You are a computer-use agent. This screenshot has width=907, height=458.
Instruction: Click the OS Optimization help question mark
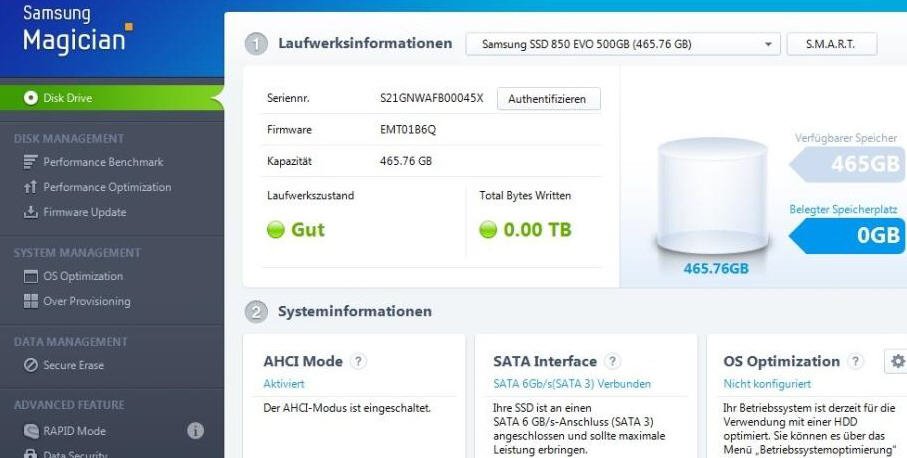(856, 362)
